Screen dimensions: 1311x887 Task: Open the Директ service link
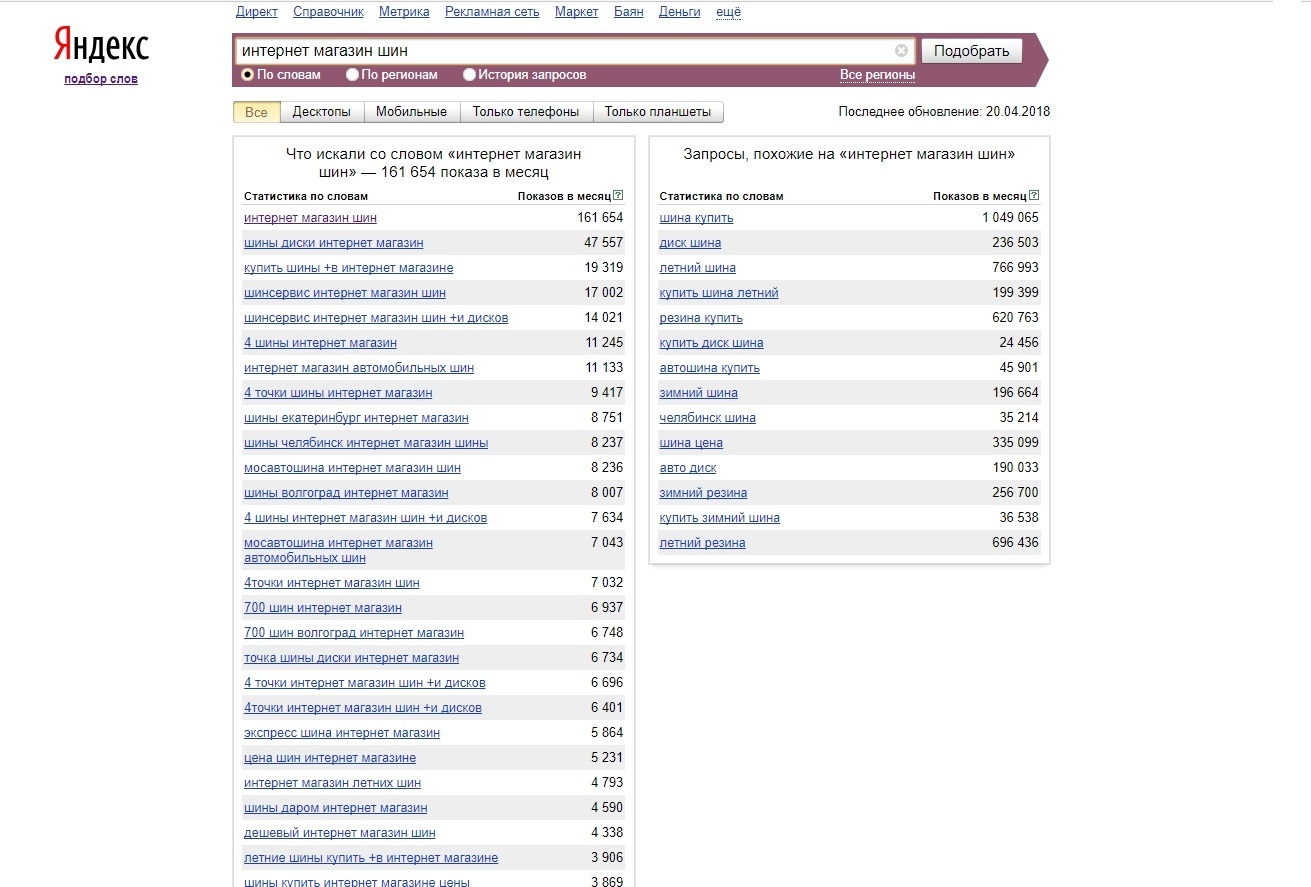coord(257,12)
